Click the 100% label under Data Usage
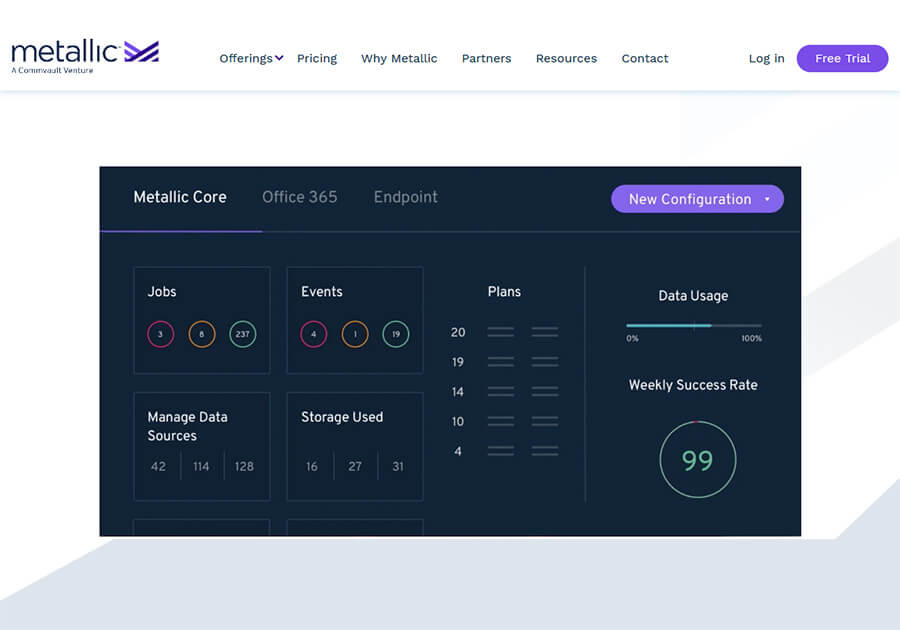Image resolution: width=900 pixels, height=630 pixels. (x=751, y=339)
